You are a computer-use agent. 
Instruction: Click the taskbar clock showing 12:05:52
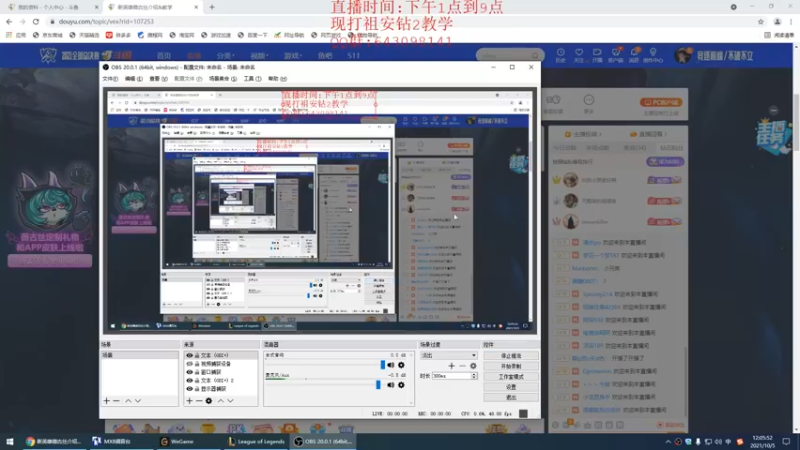(762, 441)
